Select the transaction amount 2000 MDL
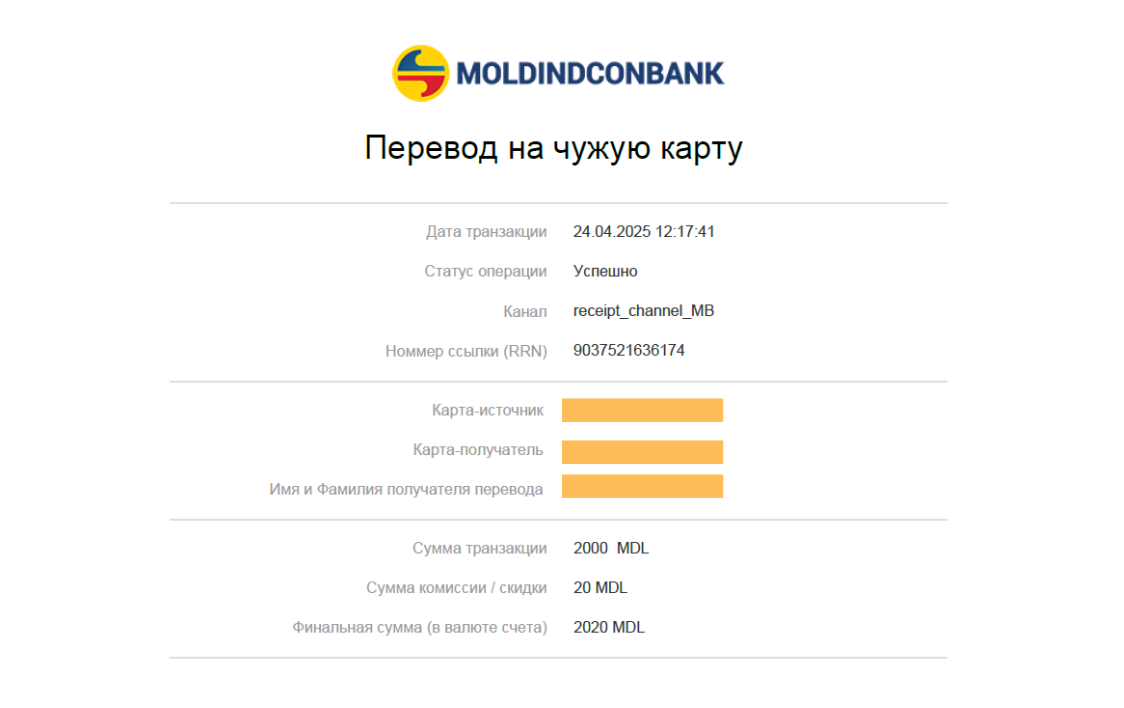Screen dimensions: 1124x708 coord(611,548)
